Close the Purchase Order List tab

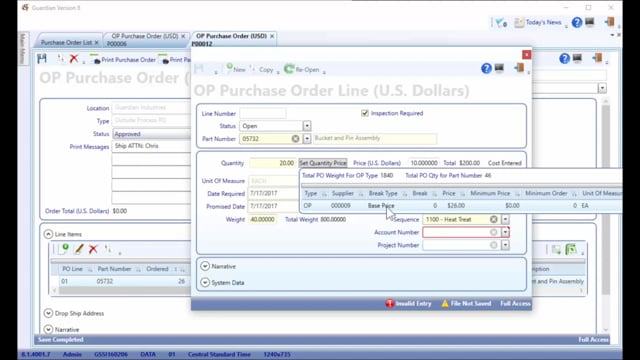tap(97, 42)
